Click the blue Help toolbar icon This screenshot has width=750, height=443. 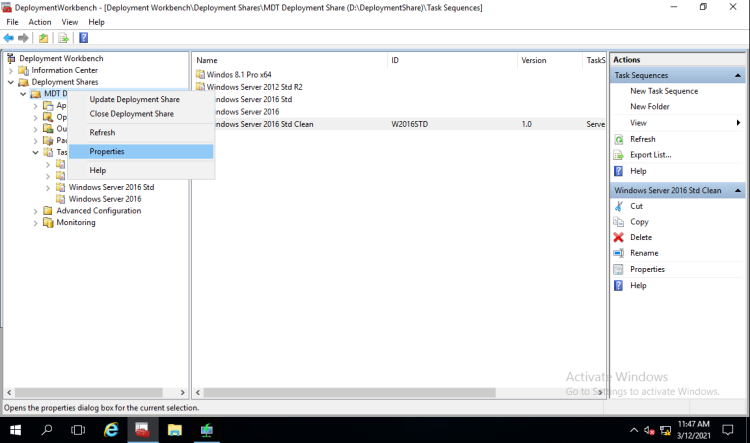point(83,38)
